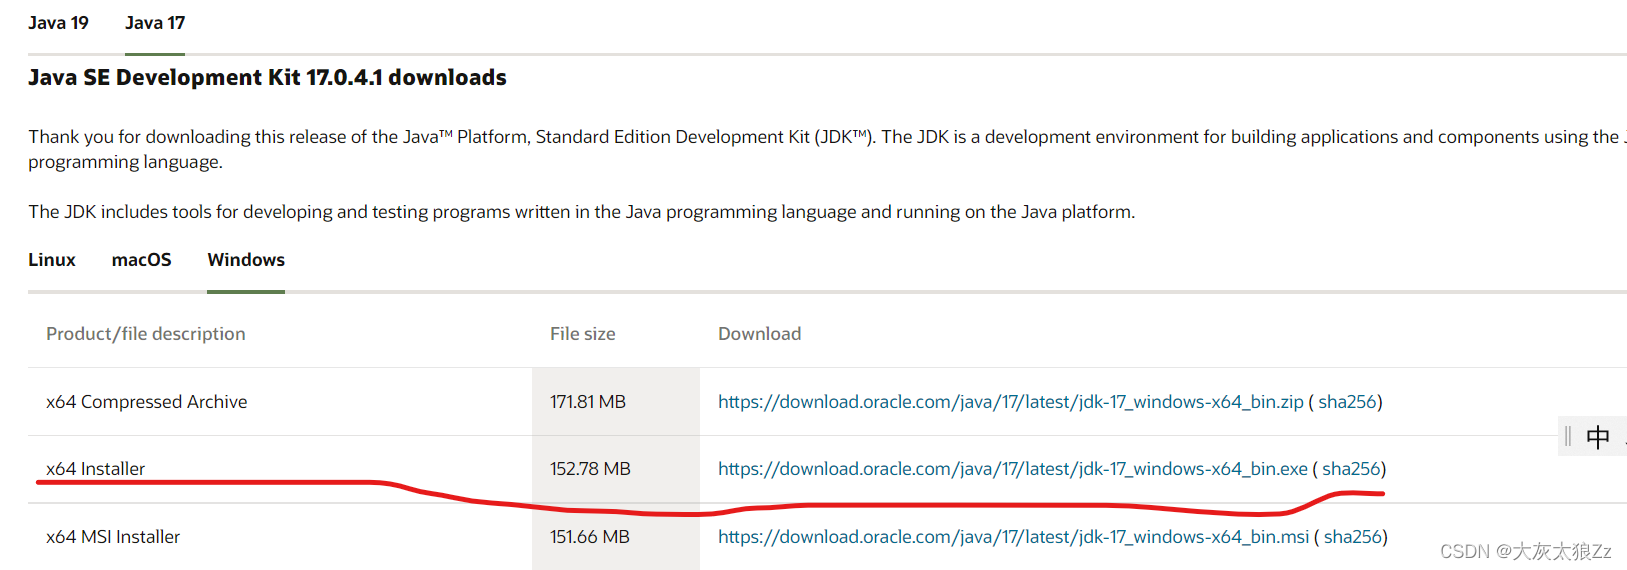Download the jdk-17_windows-x64_bin.zip link
The image size is (1627, 570).
click(1011, 402)
